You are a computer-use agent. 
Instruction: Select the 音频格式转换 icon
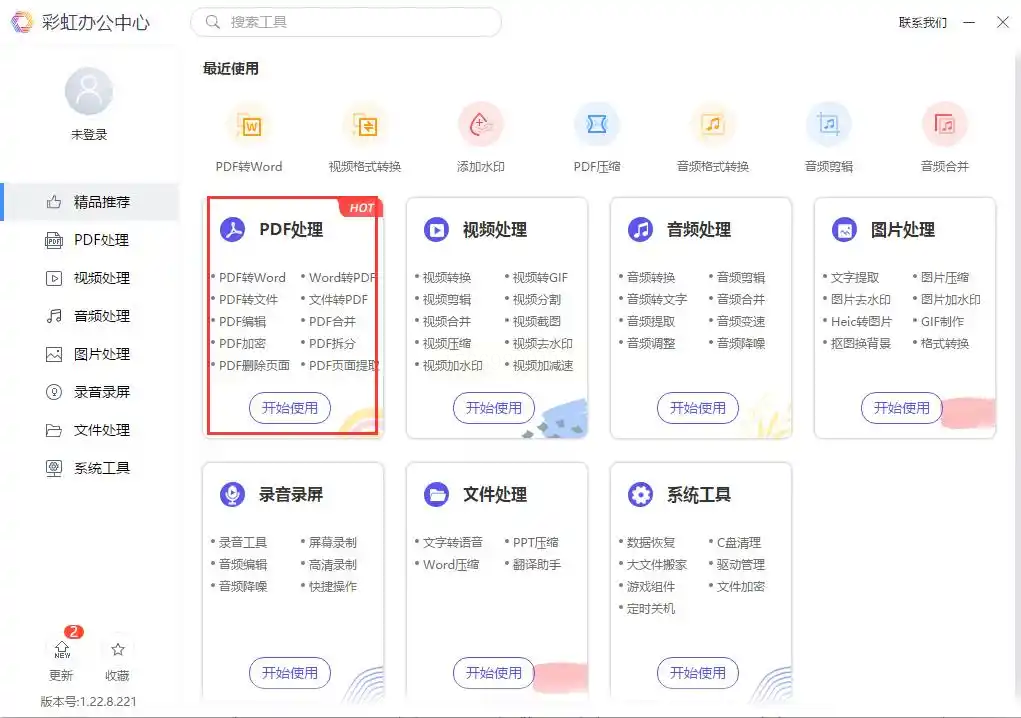pyautogui.click(x=713, y=124)
